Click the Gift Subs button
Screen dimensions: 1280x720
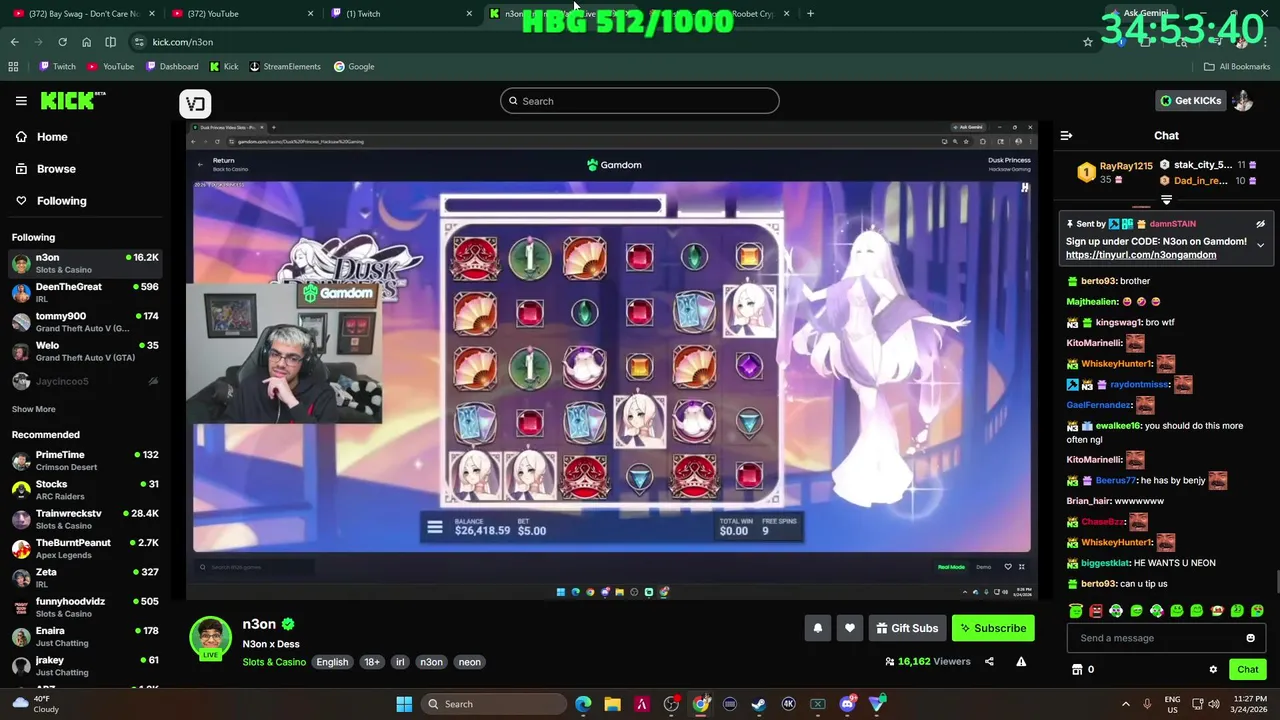(907, 628)
